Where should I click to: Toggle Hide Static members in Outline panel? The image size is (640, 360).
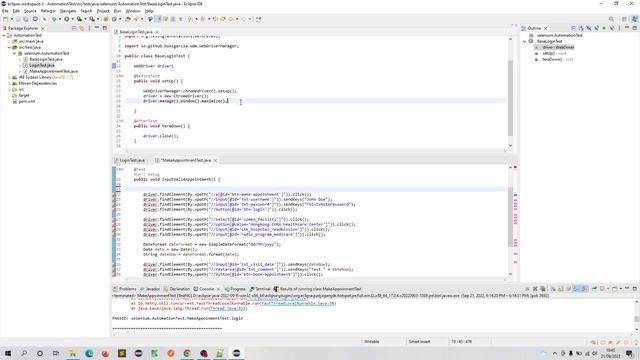[596, 28]
